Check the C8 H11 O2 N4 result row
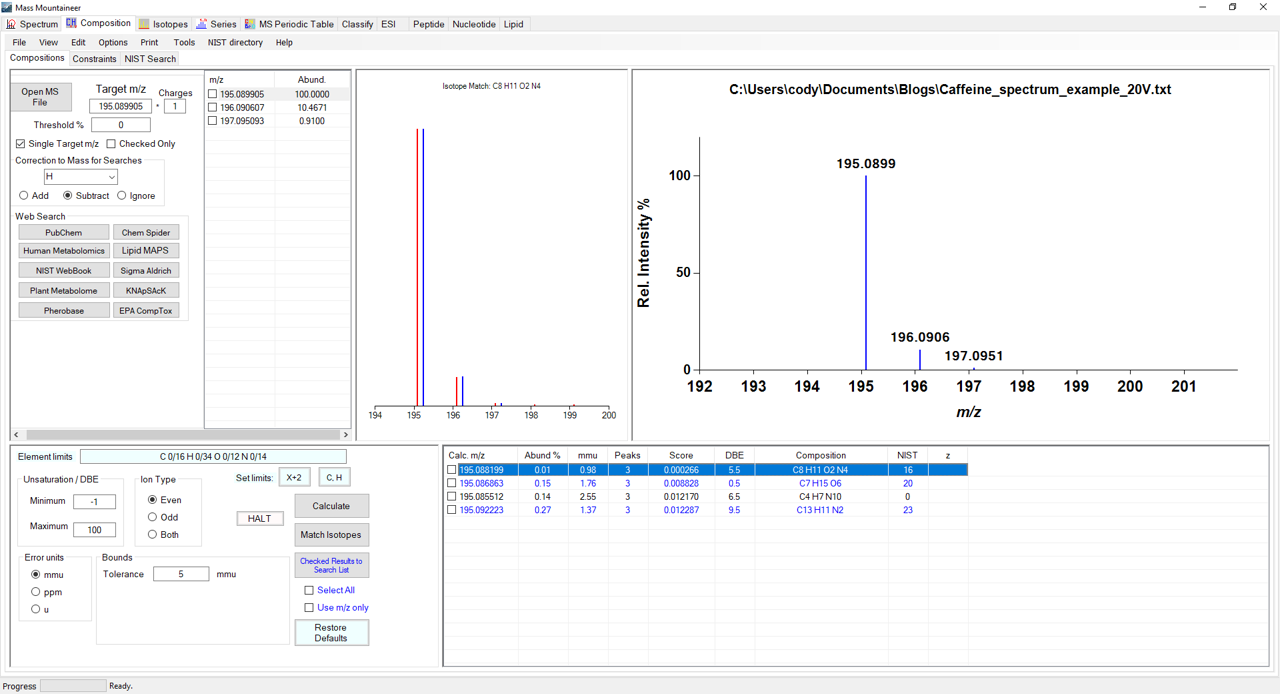The width and height of the screenshot is (1280, 694). (452, 470)
